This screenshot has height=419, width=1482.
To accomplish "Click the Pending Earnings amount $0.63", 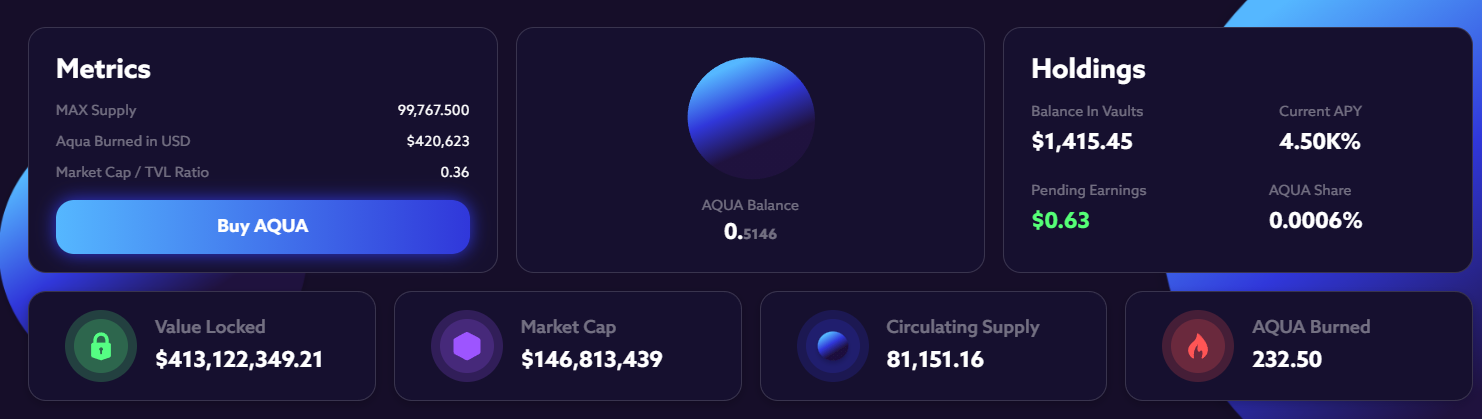I will pyautogui.click(x=1060, y=220).
